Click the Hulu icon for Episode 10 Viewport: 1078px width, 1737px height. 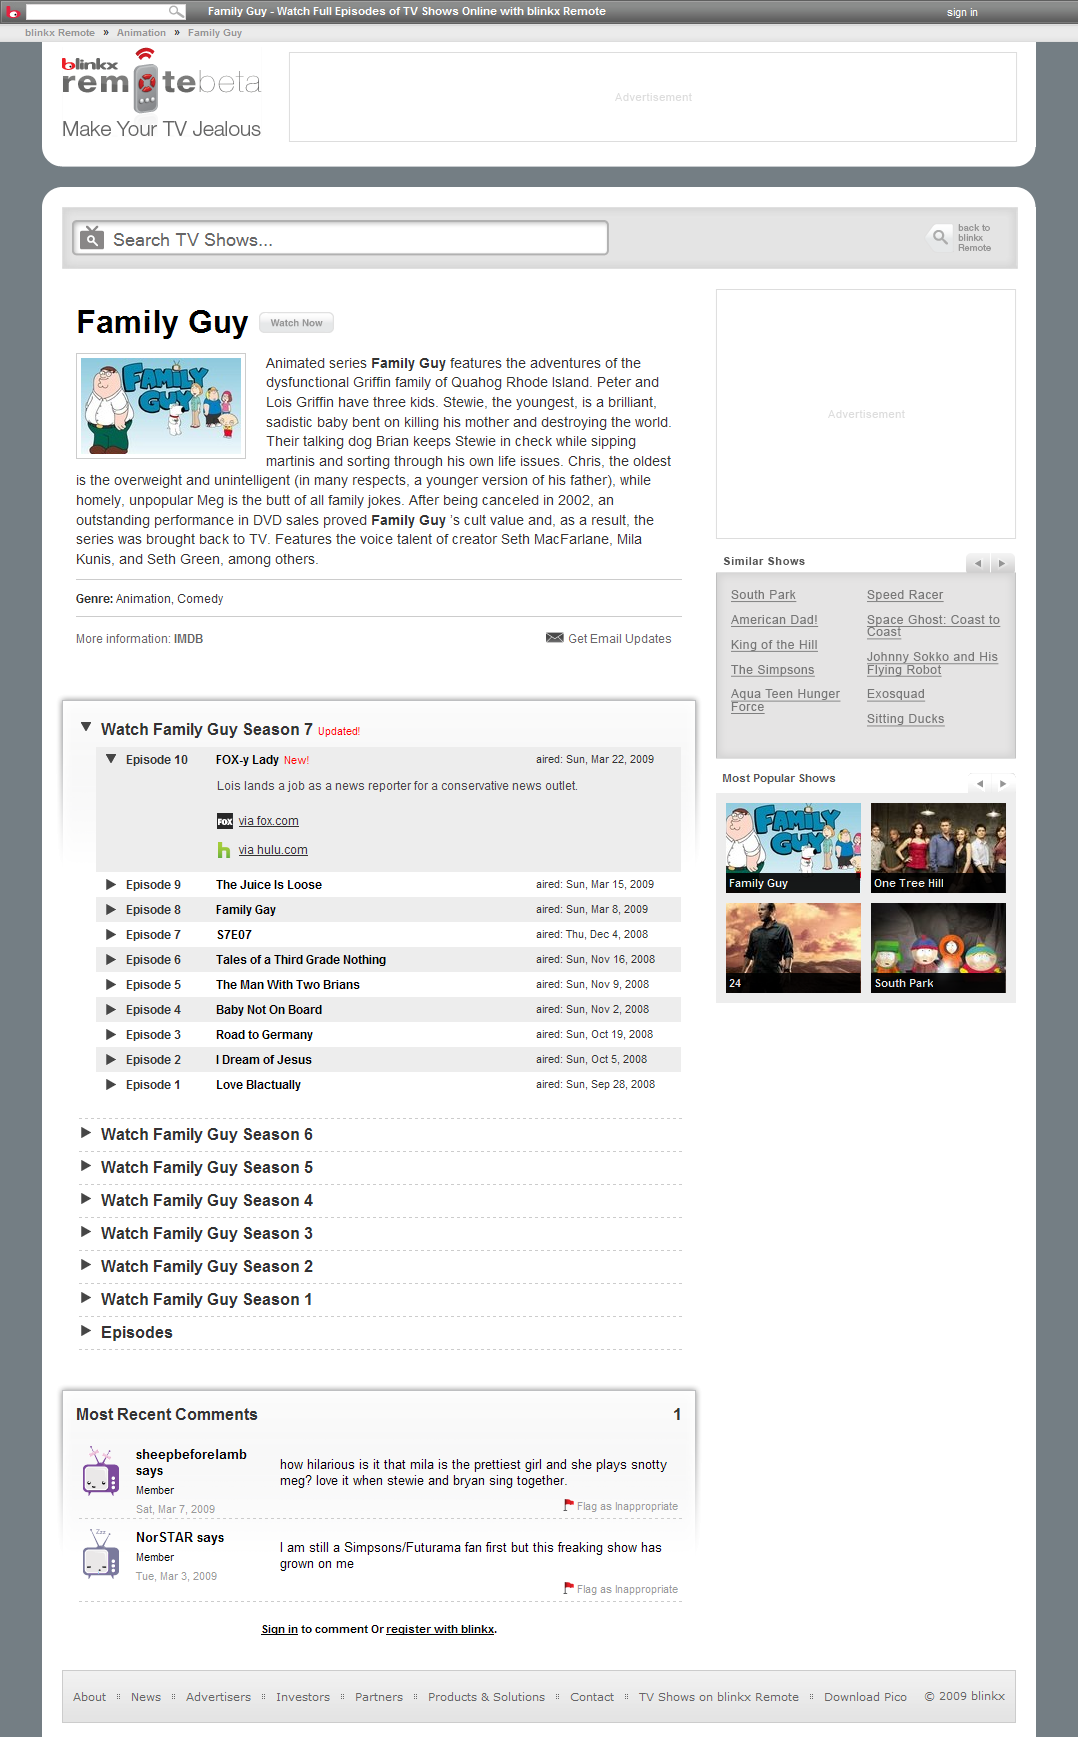pos(224,850)
